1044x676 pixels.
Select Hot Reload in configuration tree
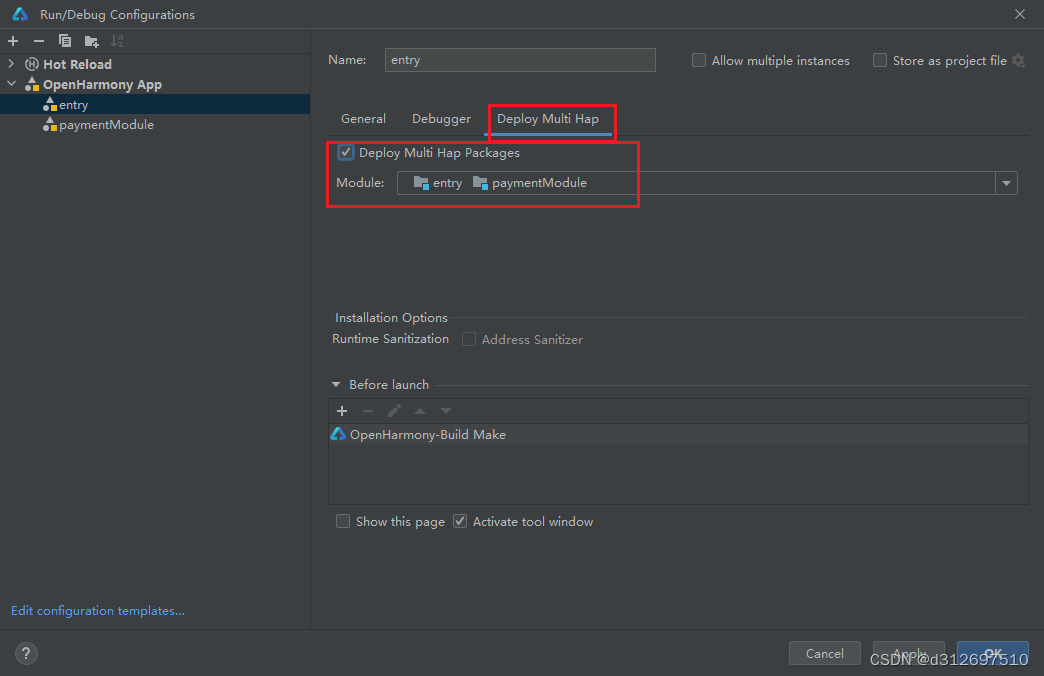tap(77, 65)
